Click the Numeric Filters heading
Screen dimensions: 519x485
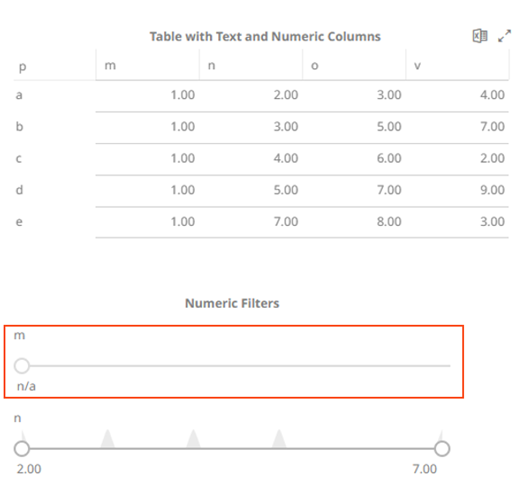click(232, 303)
